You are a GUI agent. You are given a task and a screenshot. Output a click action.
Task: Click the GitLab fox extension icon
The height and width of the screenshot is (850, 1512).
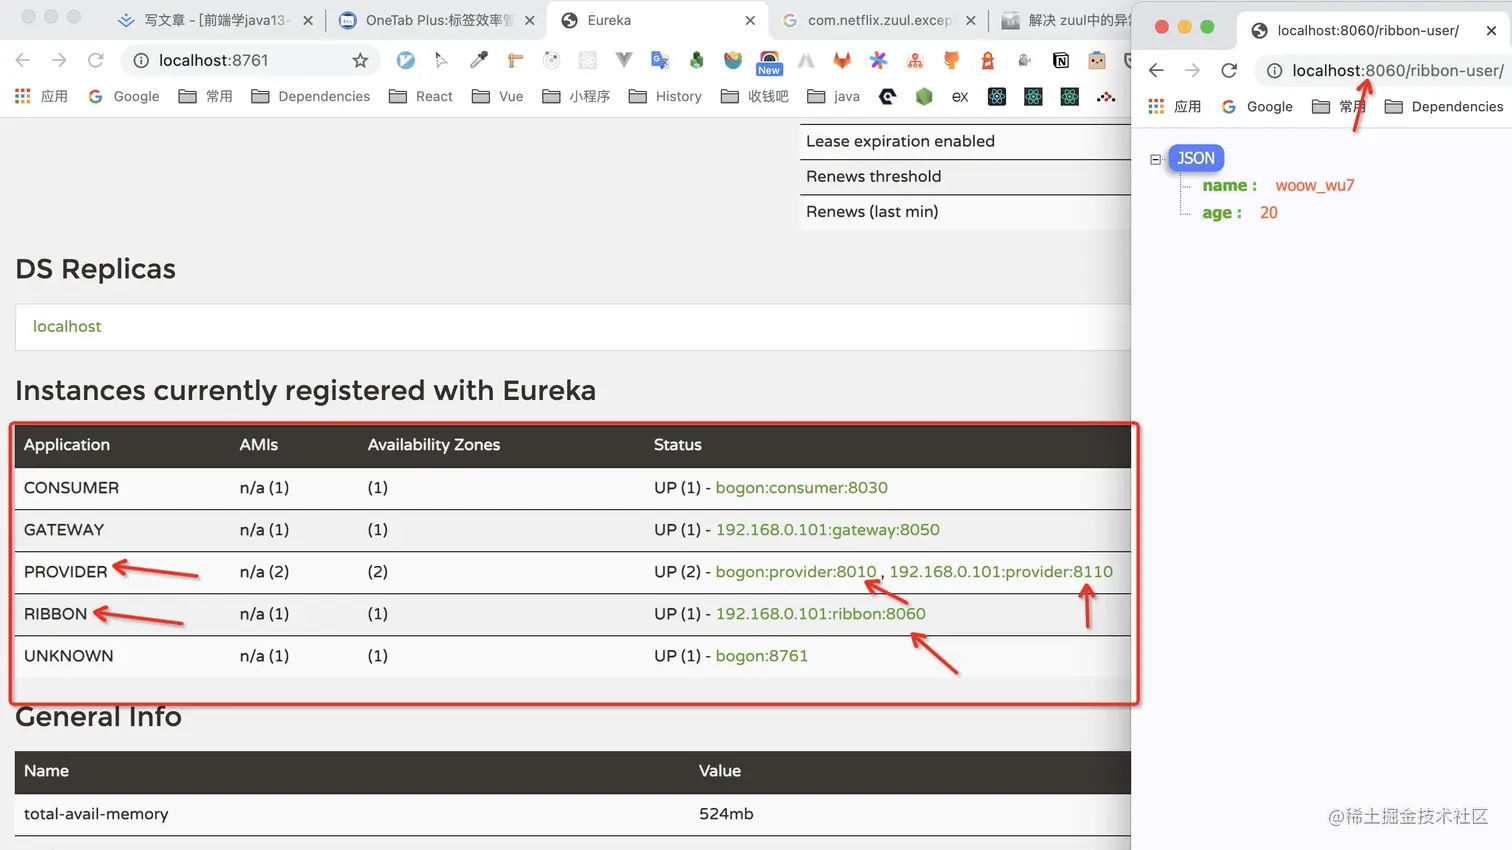pyautogui.click(x=842, y=60)
